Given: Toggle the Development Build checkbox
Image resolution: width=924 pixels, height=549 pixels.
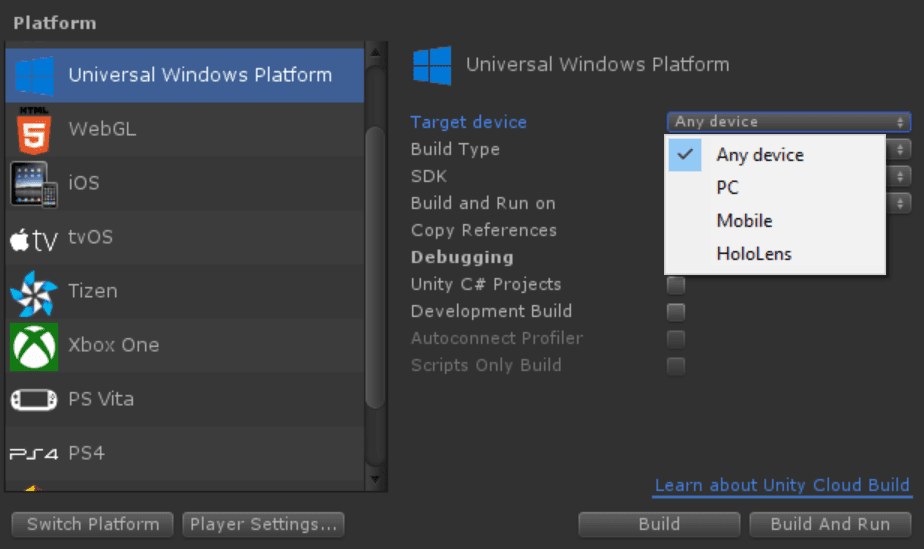Looking at the screenshot, I should coord(676,312).
